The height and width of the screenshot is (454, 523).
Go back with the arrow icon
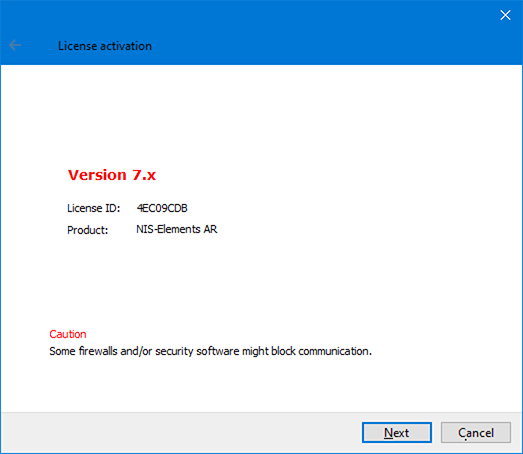[15, 45]
